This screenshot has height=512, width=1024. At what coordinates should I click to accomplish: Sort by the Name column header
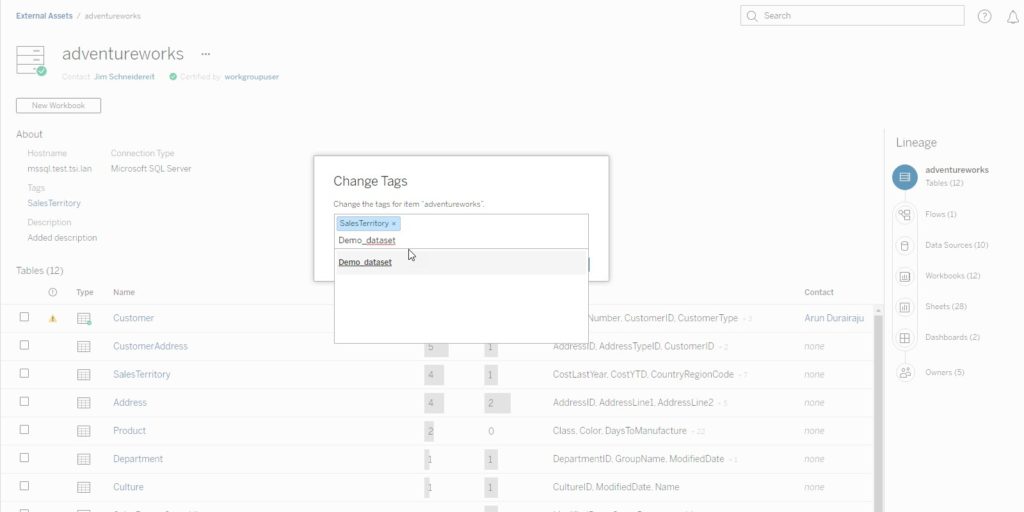point(123,293)
